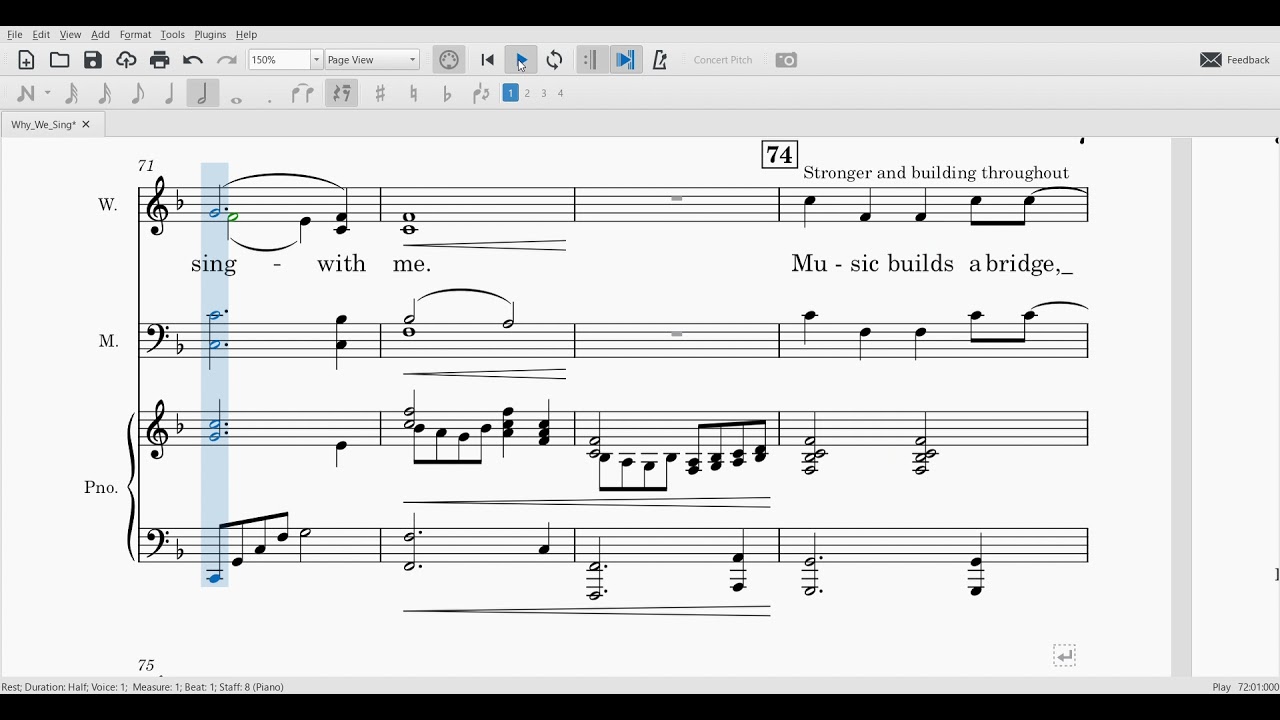
Task: Open the File menu
Action: pos(14,35)
